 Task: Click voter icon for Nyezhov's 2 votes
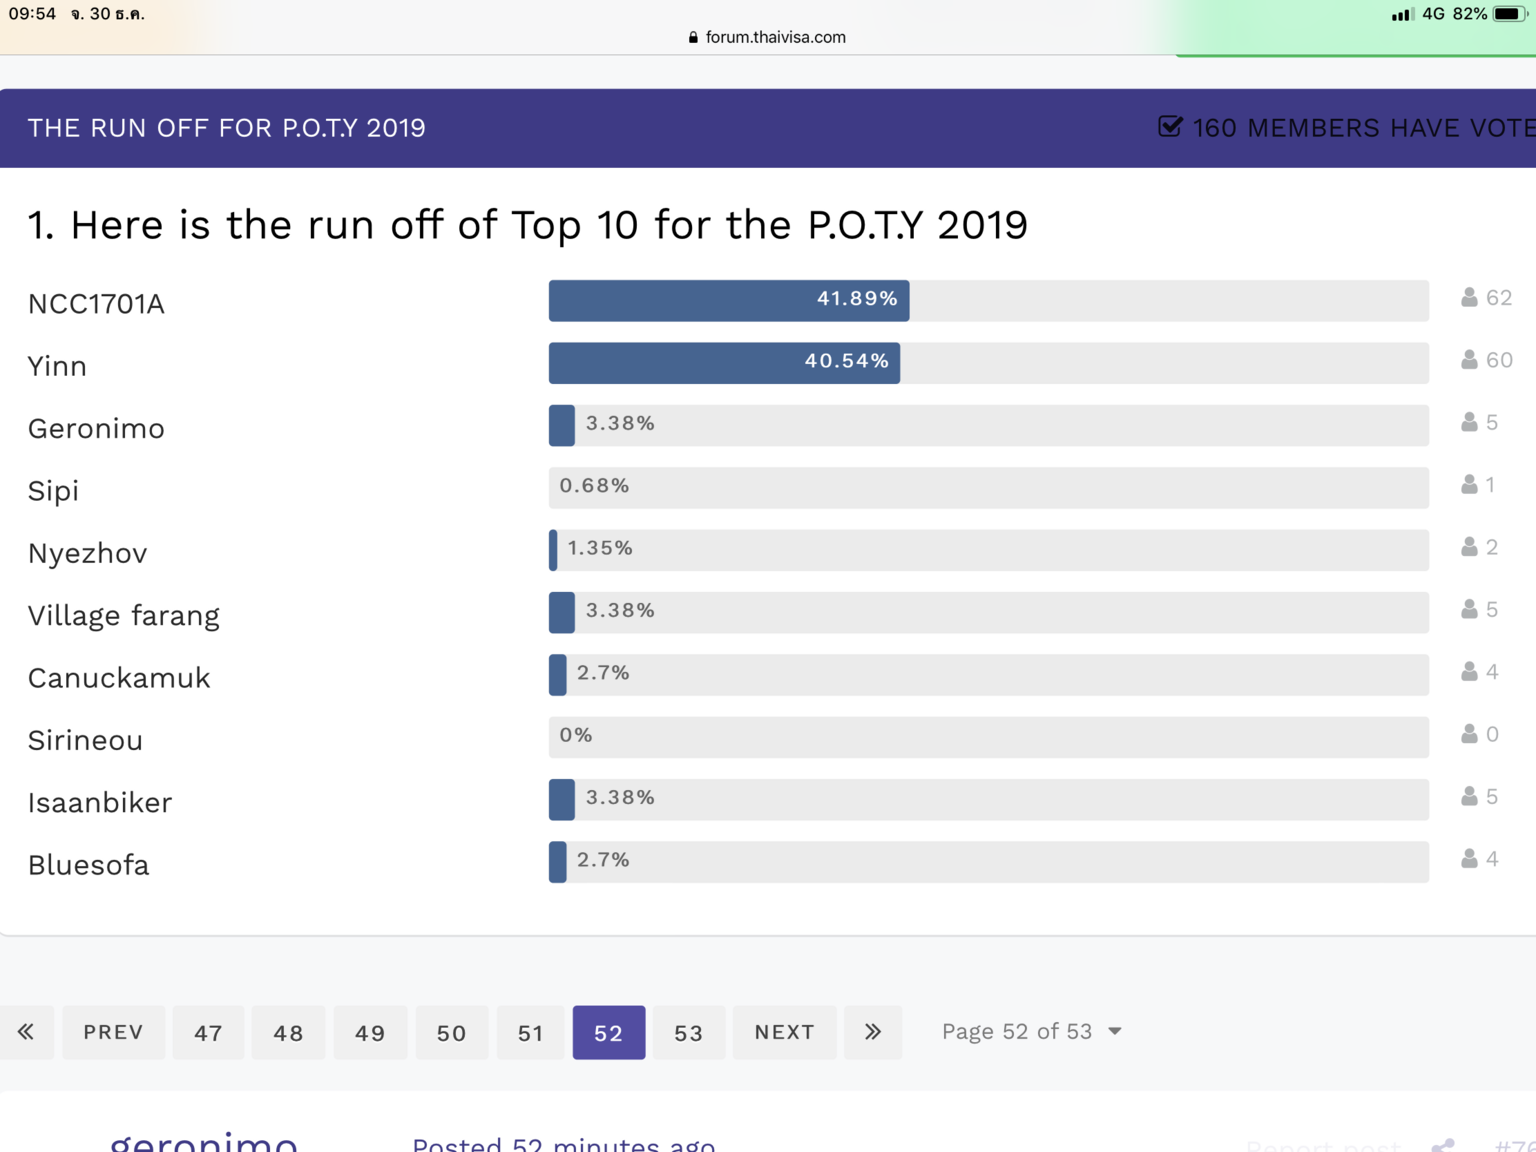tap(1469, 547)
